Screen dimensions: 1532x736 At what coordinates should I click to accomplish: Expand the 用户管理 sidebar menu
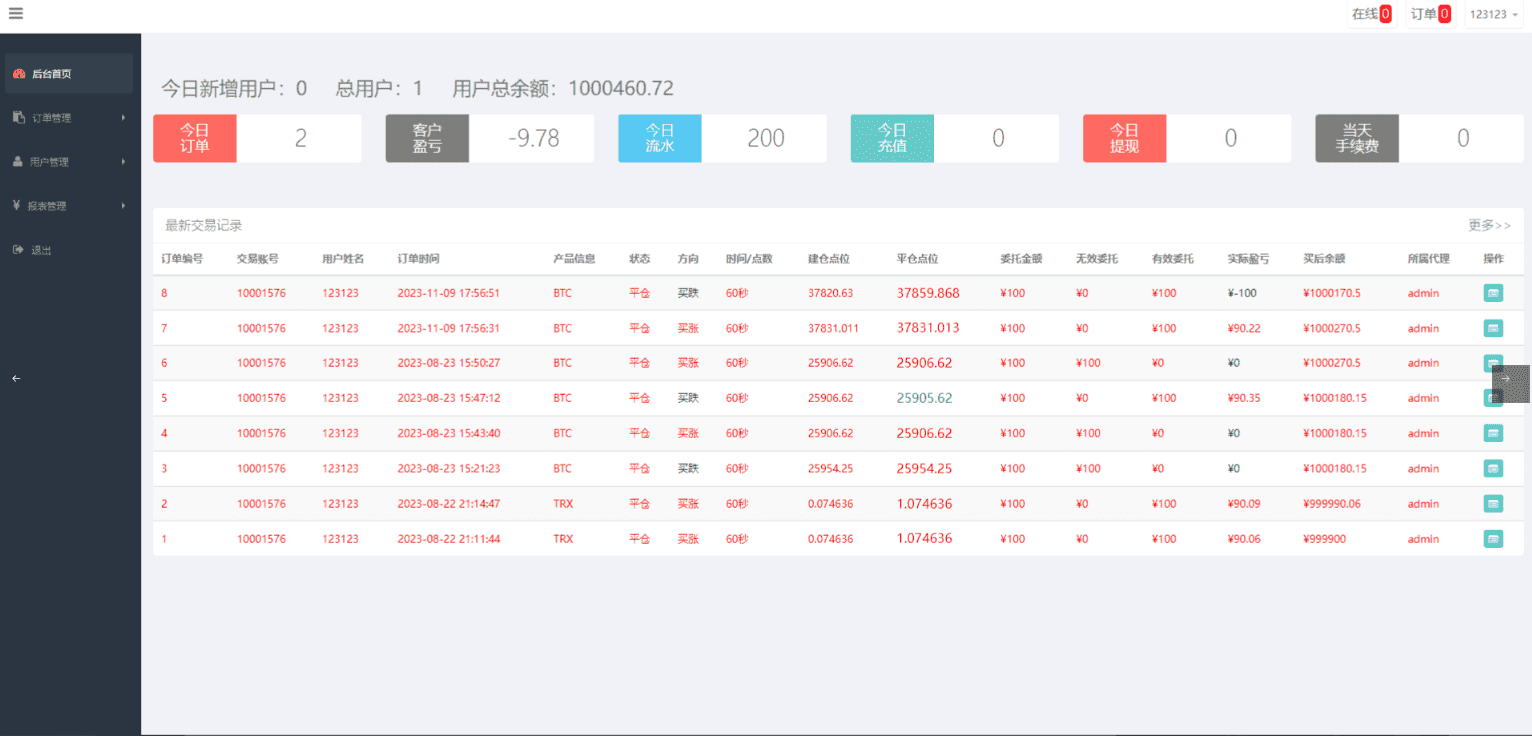[x=69, y=162]
